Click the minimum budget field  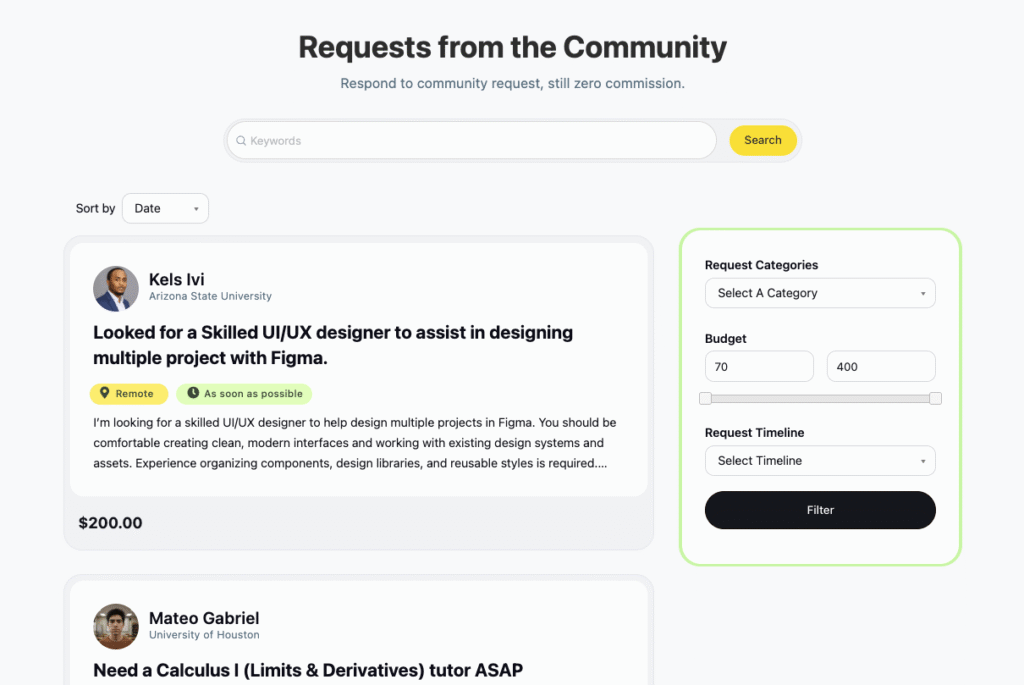759,367
